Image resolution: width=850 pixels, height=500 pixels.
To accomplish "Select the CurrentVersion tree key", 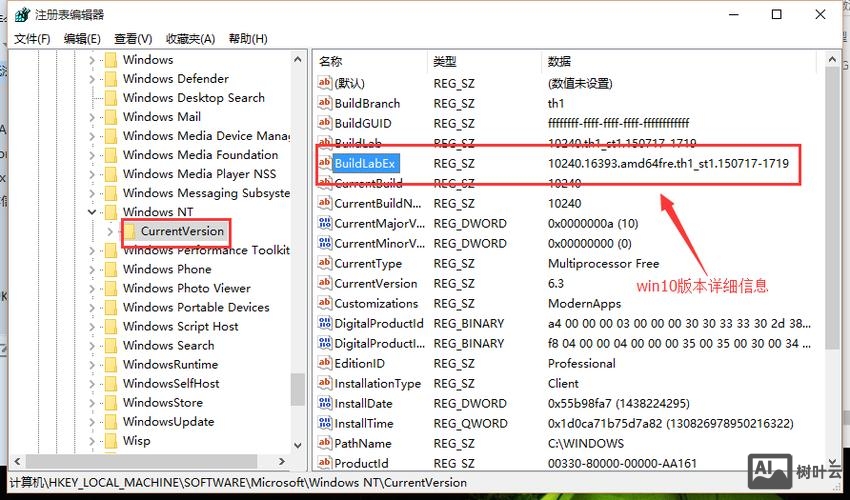I will point(182,232).
